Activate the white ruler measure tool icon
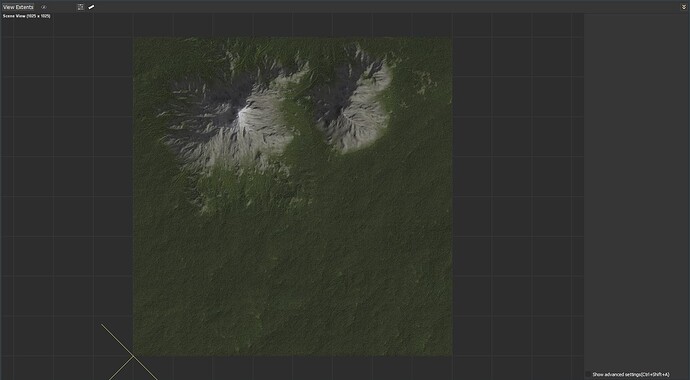 91,7
